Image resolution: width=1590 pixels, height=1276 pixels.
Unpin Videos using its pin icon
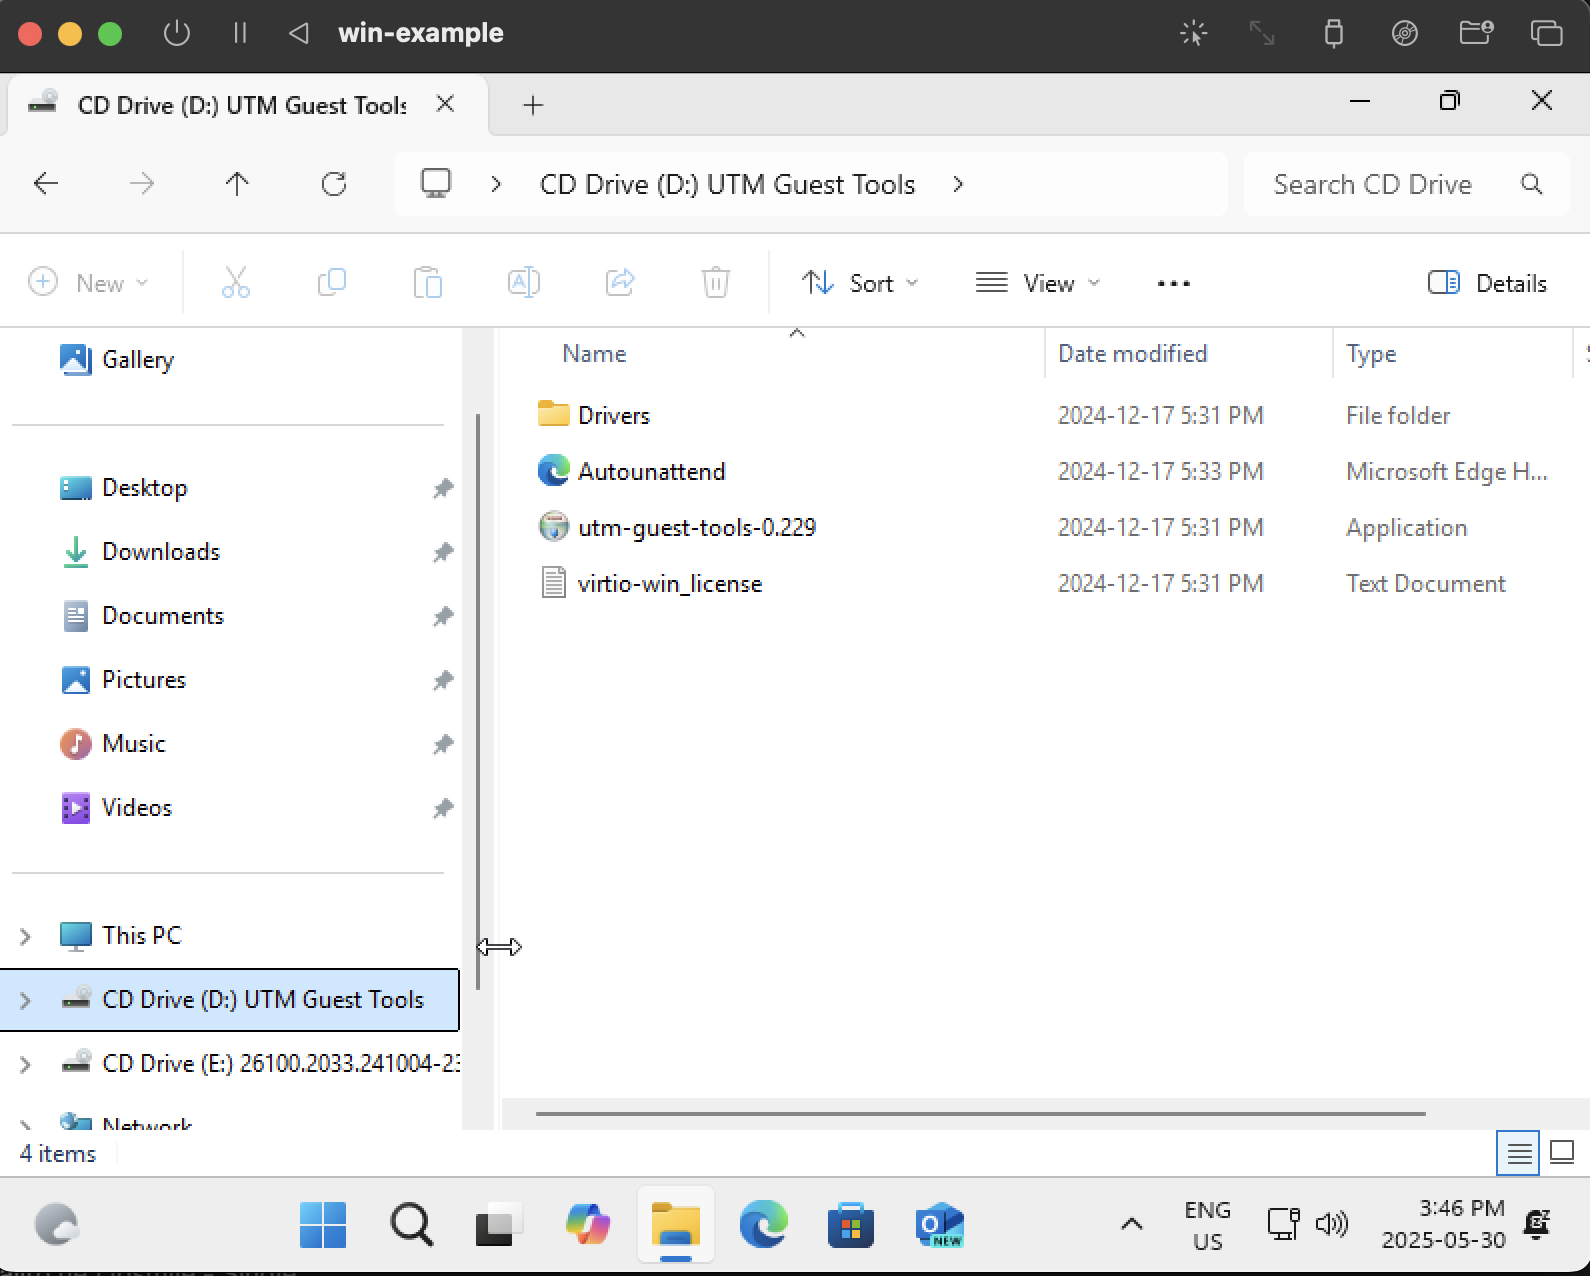(x=443, y=808)
